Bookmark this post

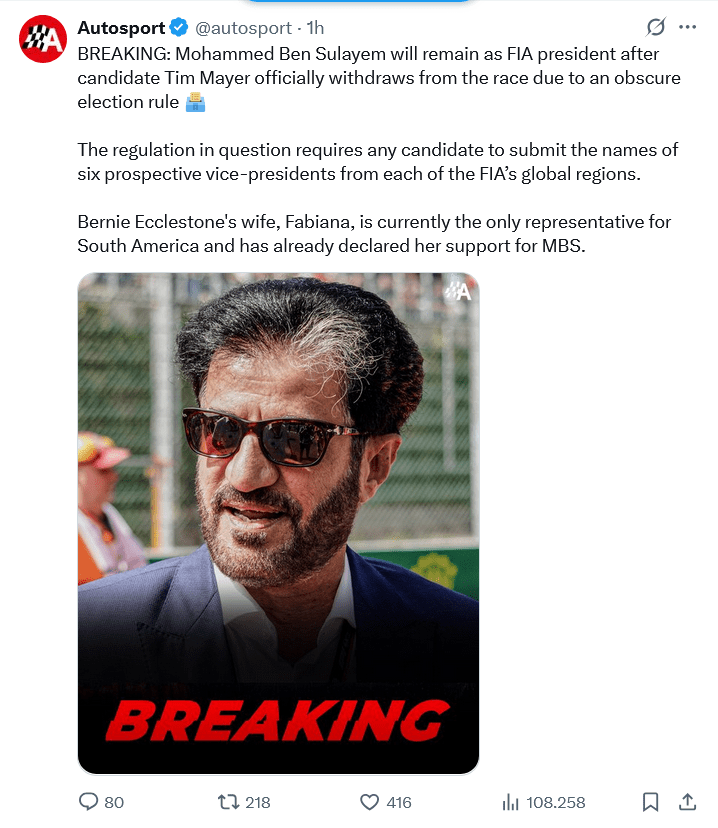650,802
